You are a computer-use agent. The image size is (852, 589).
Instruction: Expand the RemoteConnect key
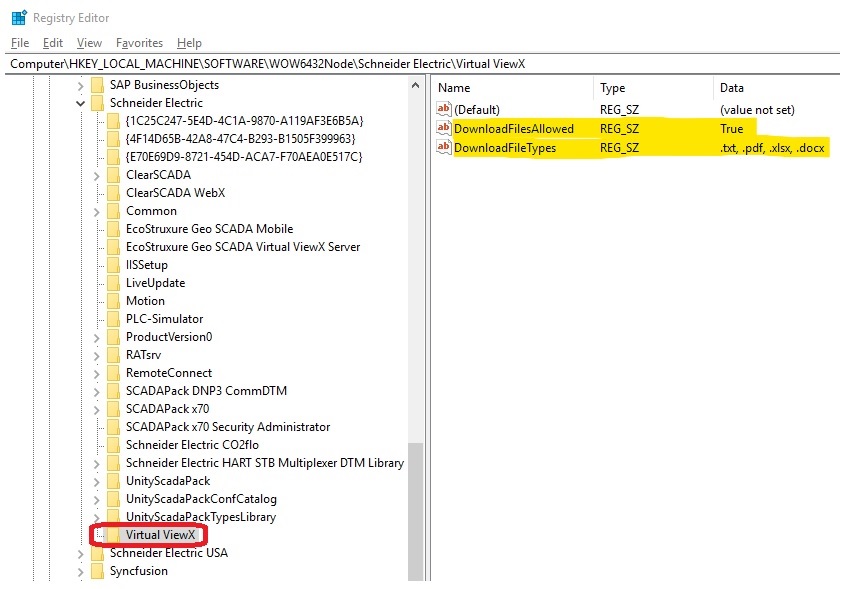[x=97, y=373]
